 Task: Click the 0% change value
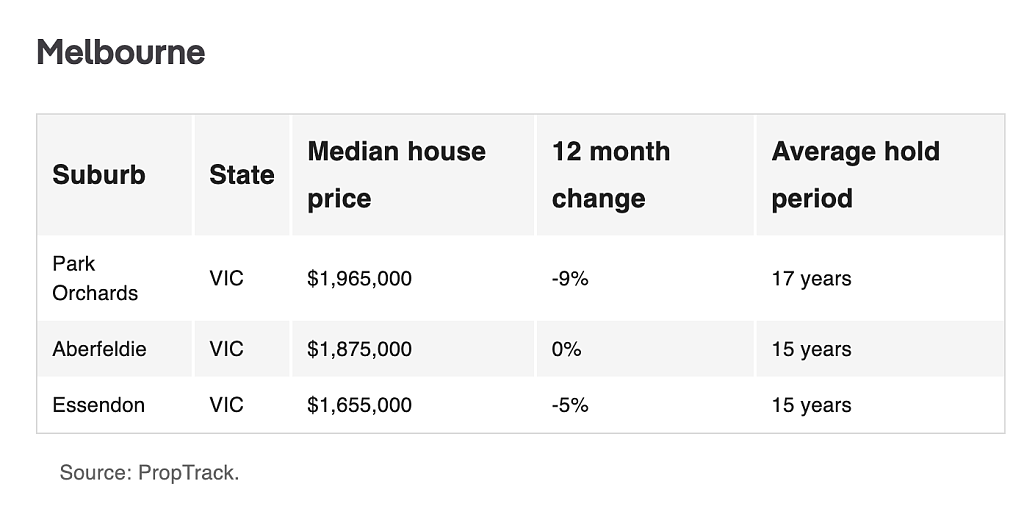(566, 349)
